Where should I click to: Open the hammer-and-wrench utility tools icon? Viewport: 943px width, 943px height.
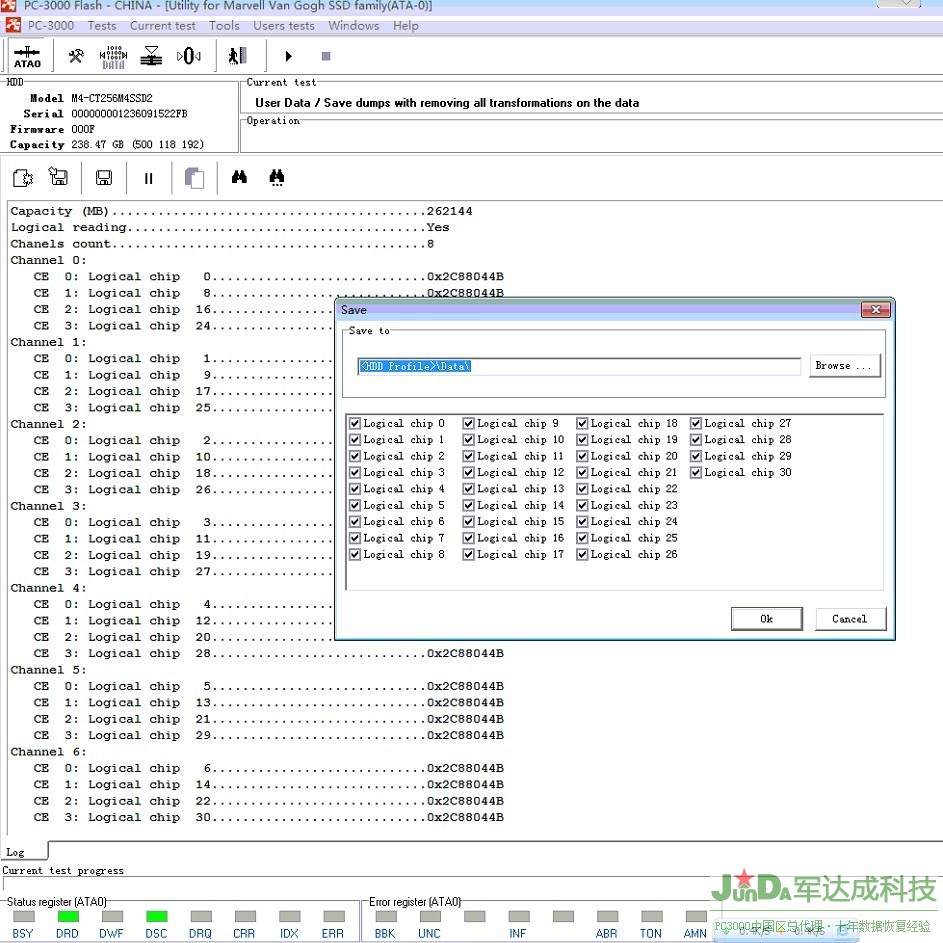76,56
